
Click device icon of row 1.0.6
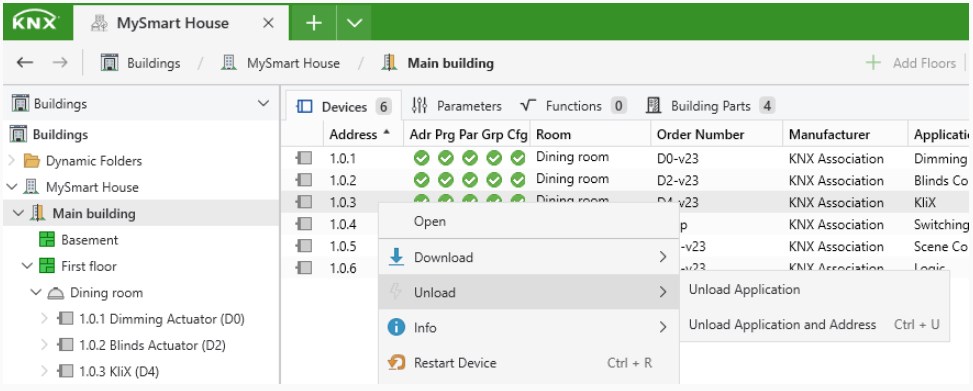303,268
